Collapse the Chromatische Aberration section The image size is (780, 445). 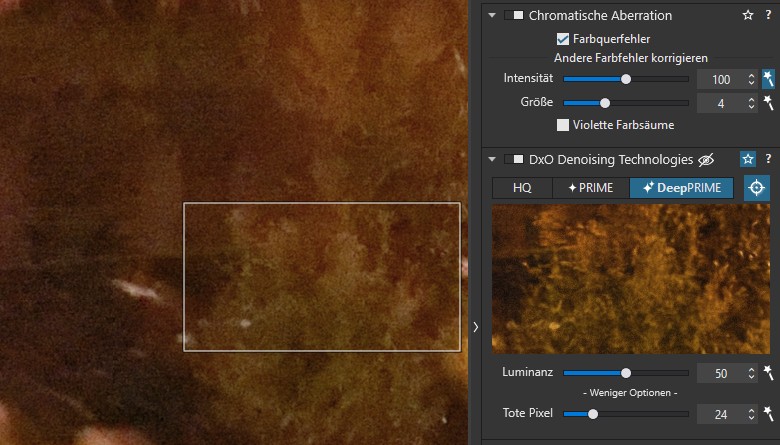point(492,16)
